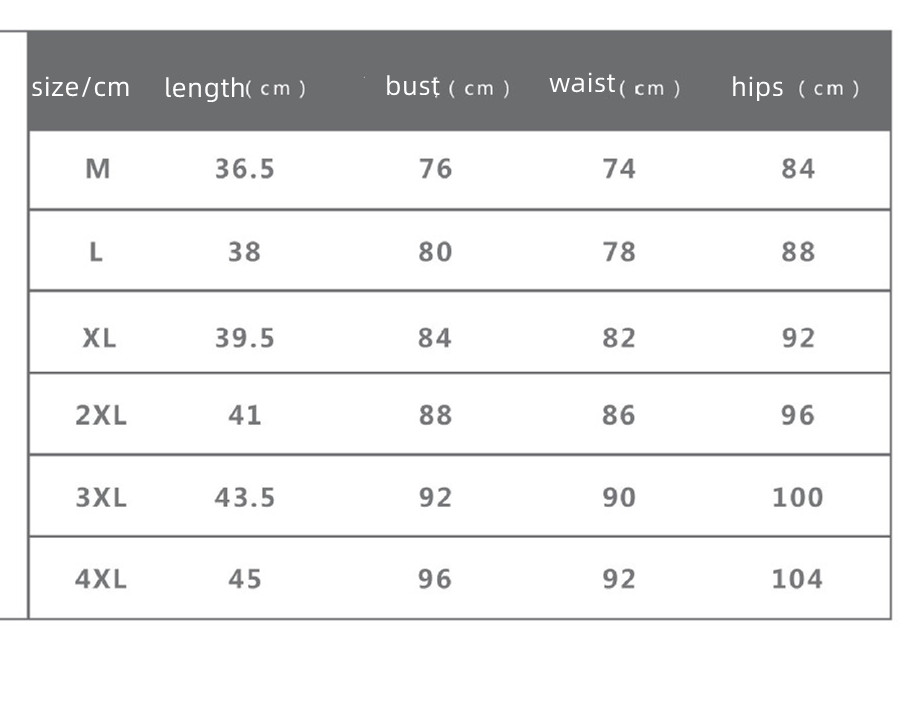Select the 3XL size cell
Screen dimensions: 922x714
pyautogui.click(x=101, y=497)
